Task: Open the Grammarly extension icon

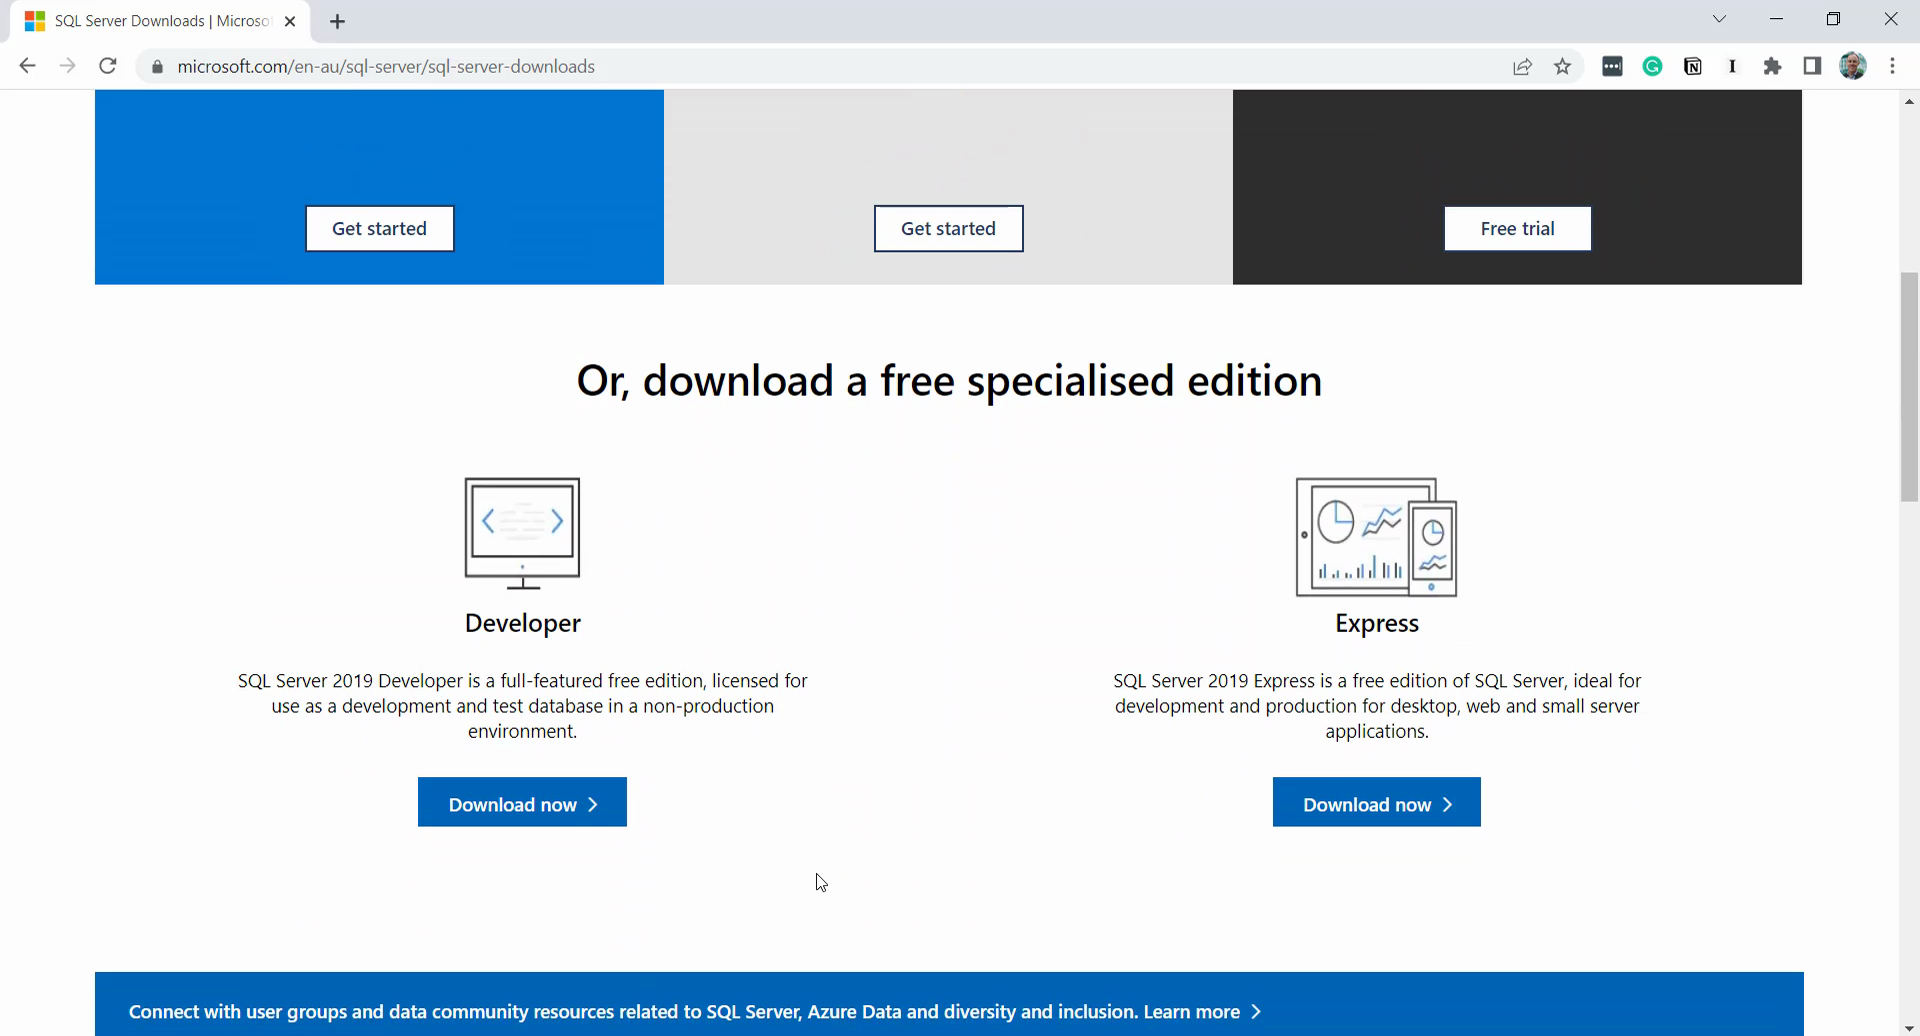Action: (x=1652, y=67)
